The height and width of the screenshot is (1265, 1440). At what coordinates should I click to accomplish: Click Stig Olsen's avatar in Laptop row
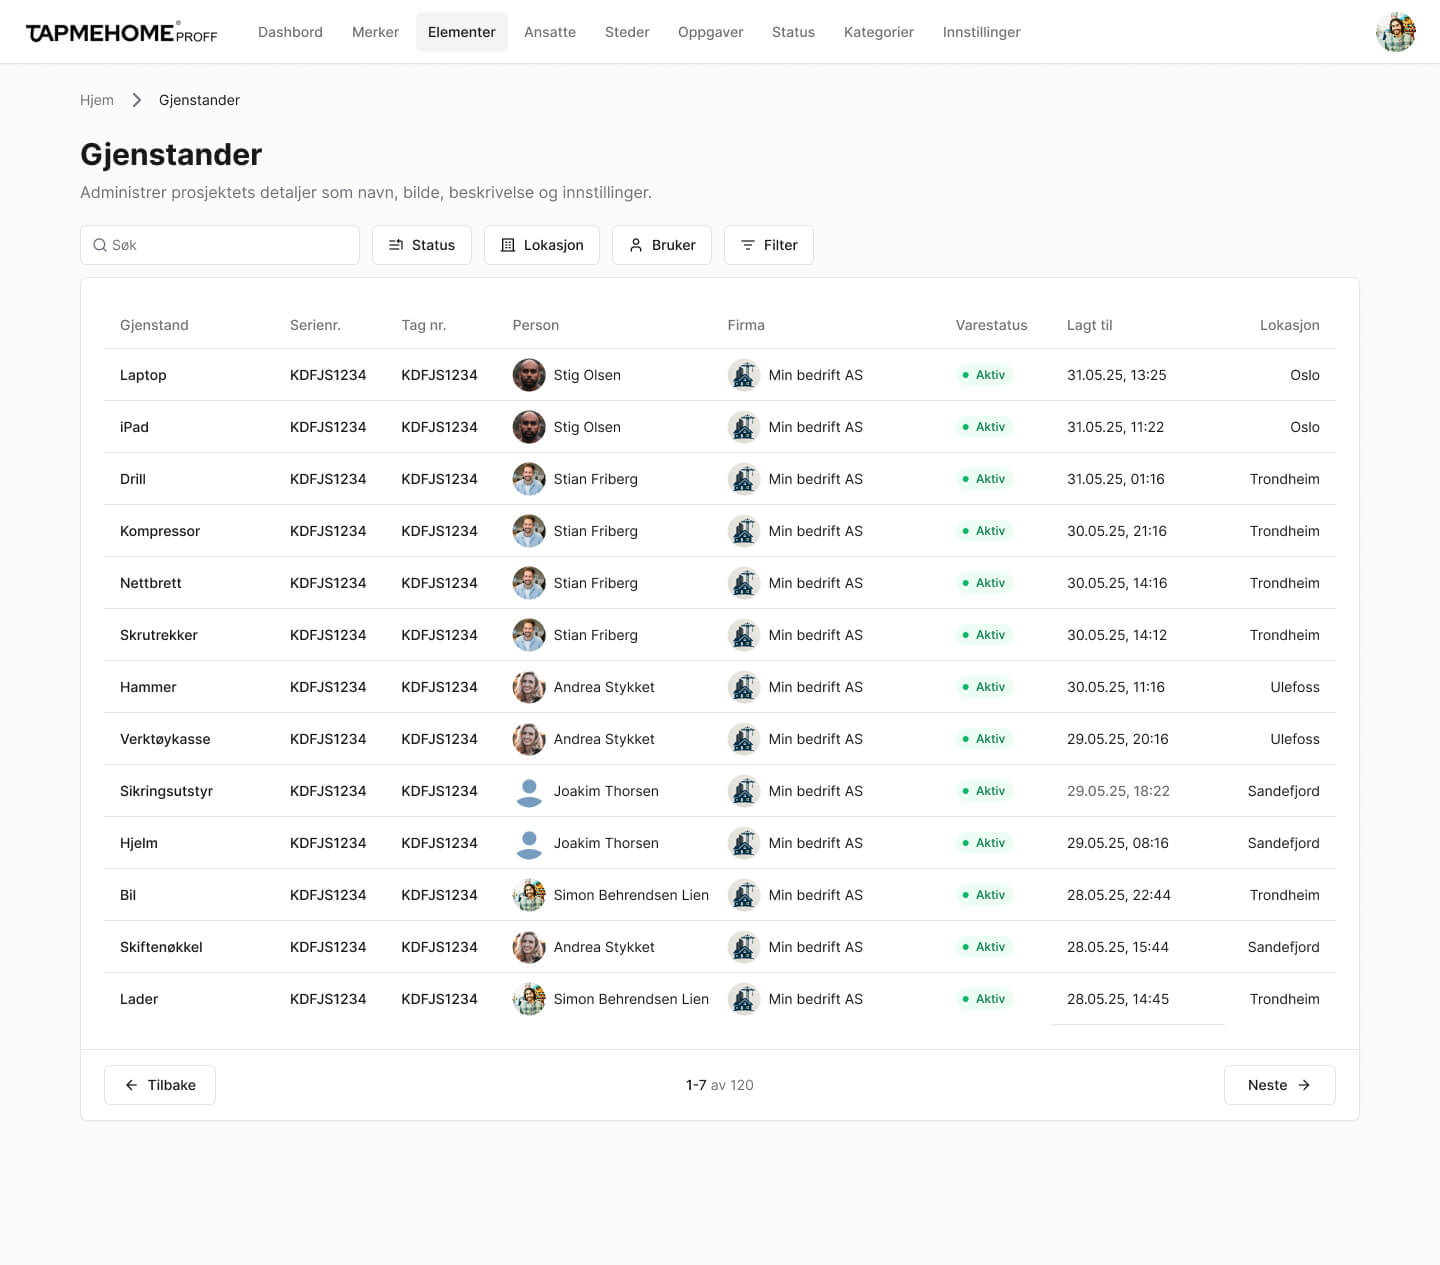coord(529,375)
